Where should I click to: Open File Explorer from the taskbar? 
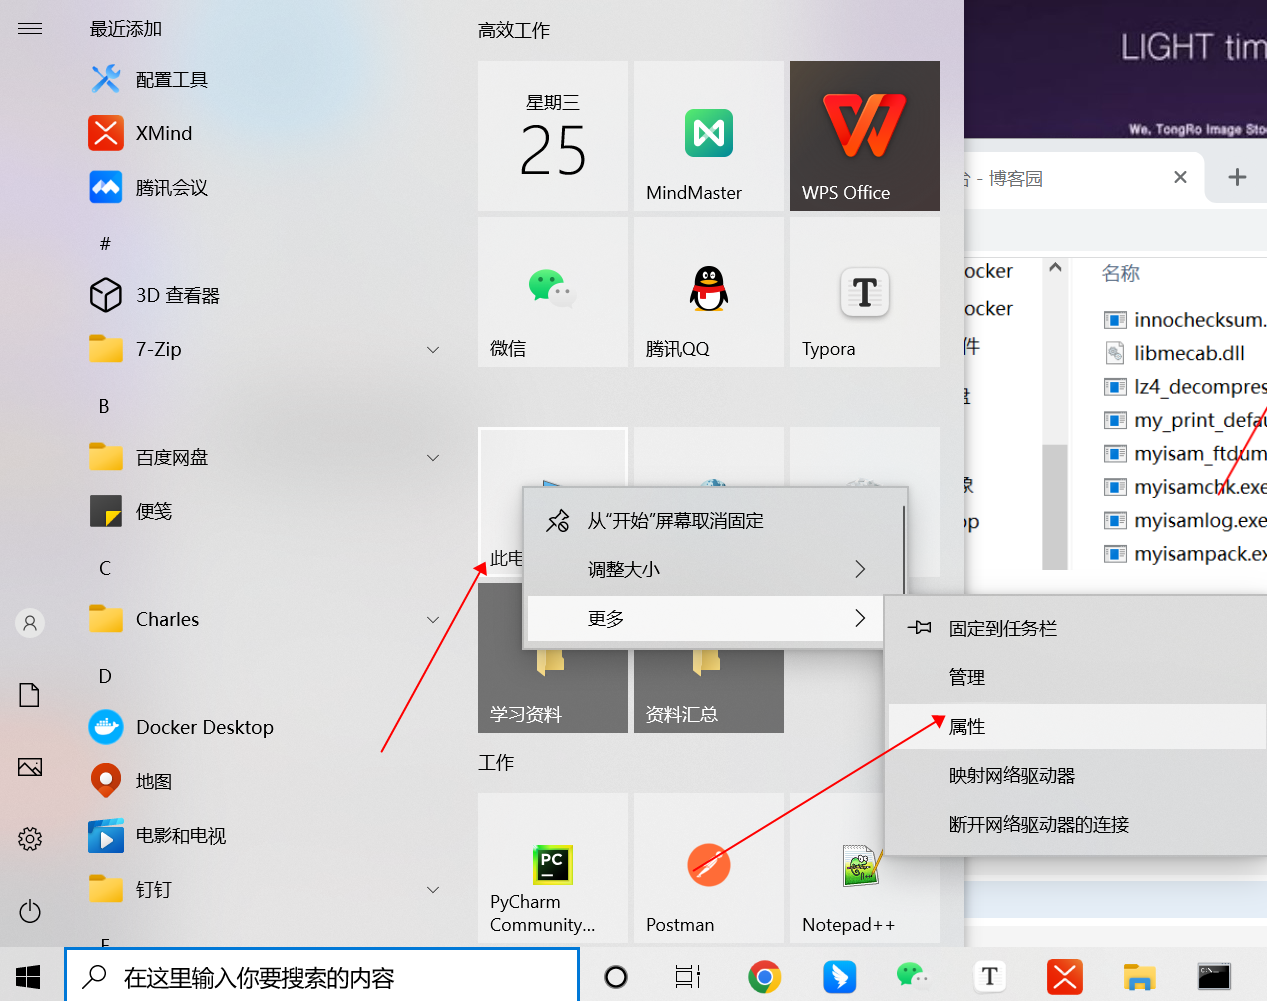[1139, 976]
